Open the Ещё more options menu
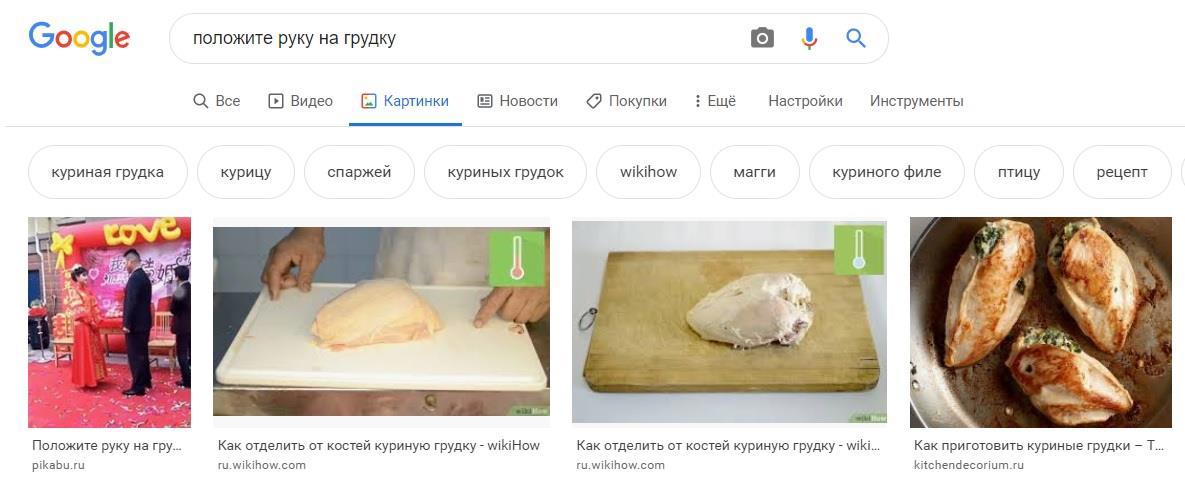This screenshot has height=495, width=1185. coord(714,101)
